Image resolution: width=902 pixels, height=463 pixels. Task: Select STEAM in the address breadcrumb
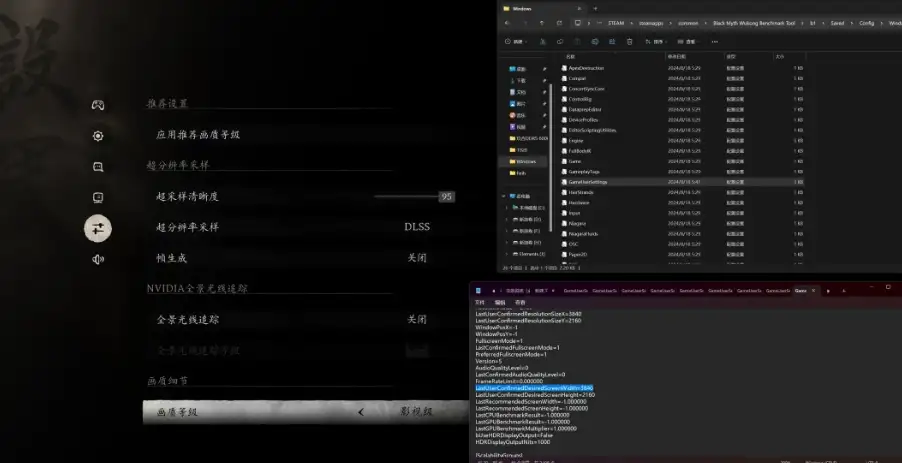(x=616, y=24)
